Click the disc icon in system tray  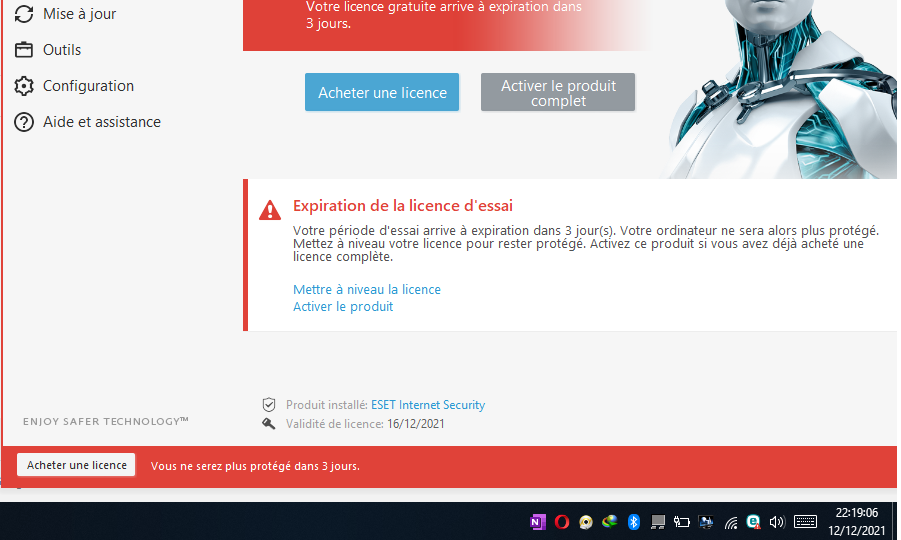tap(586, 522)
